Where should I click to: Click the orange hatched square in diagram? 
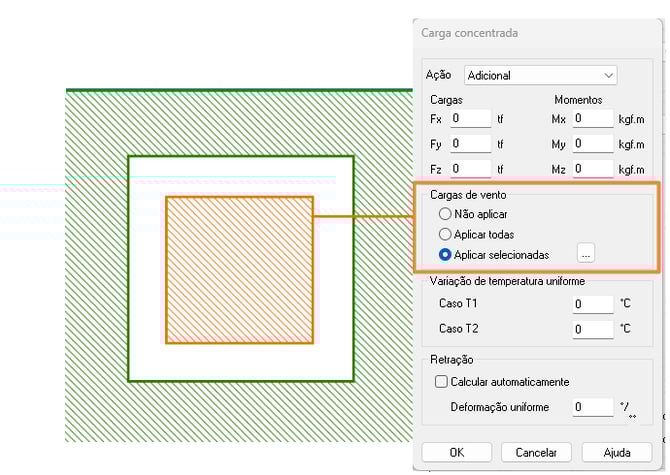239,270
